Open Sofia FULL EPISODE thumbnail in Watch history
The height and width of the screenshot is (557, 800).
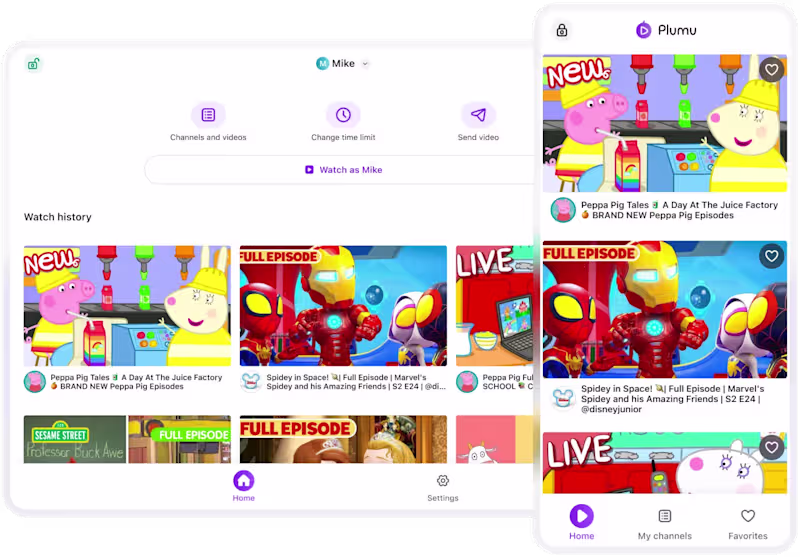(x=343, y=439)
